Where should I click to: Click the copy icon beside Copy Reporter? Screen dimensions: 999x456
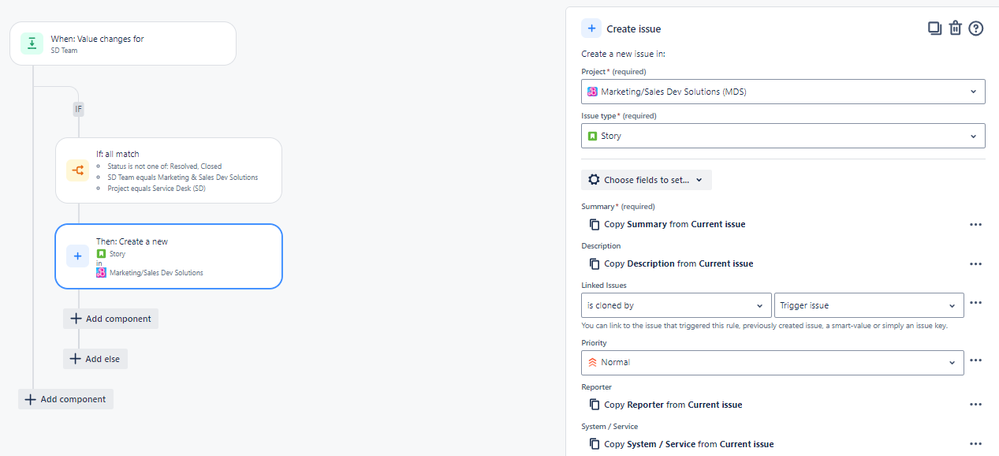[594, 404]
